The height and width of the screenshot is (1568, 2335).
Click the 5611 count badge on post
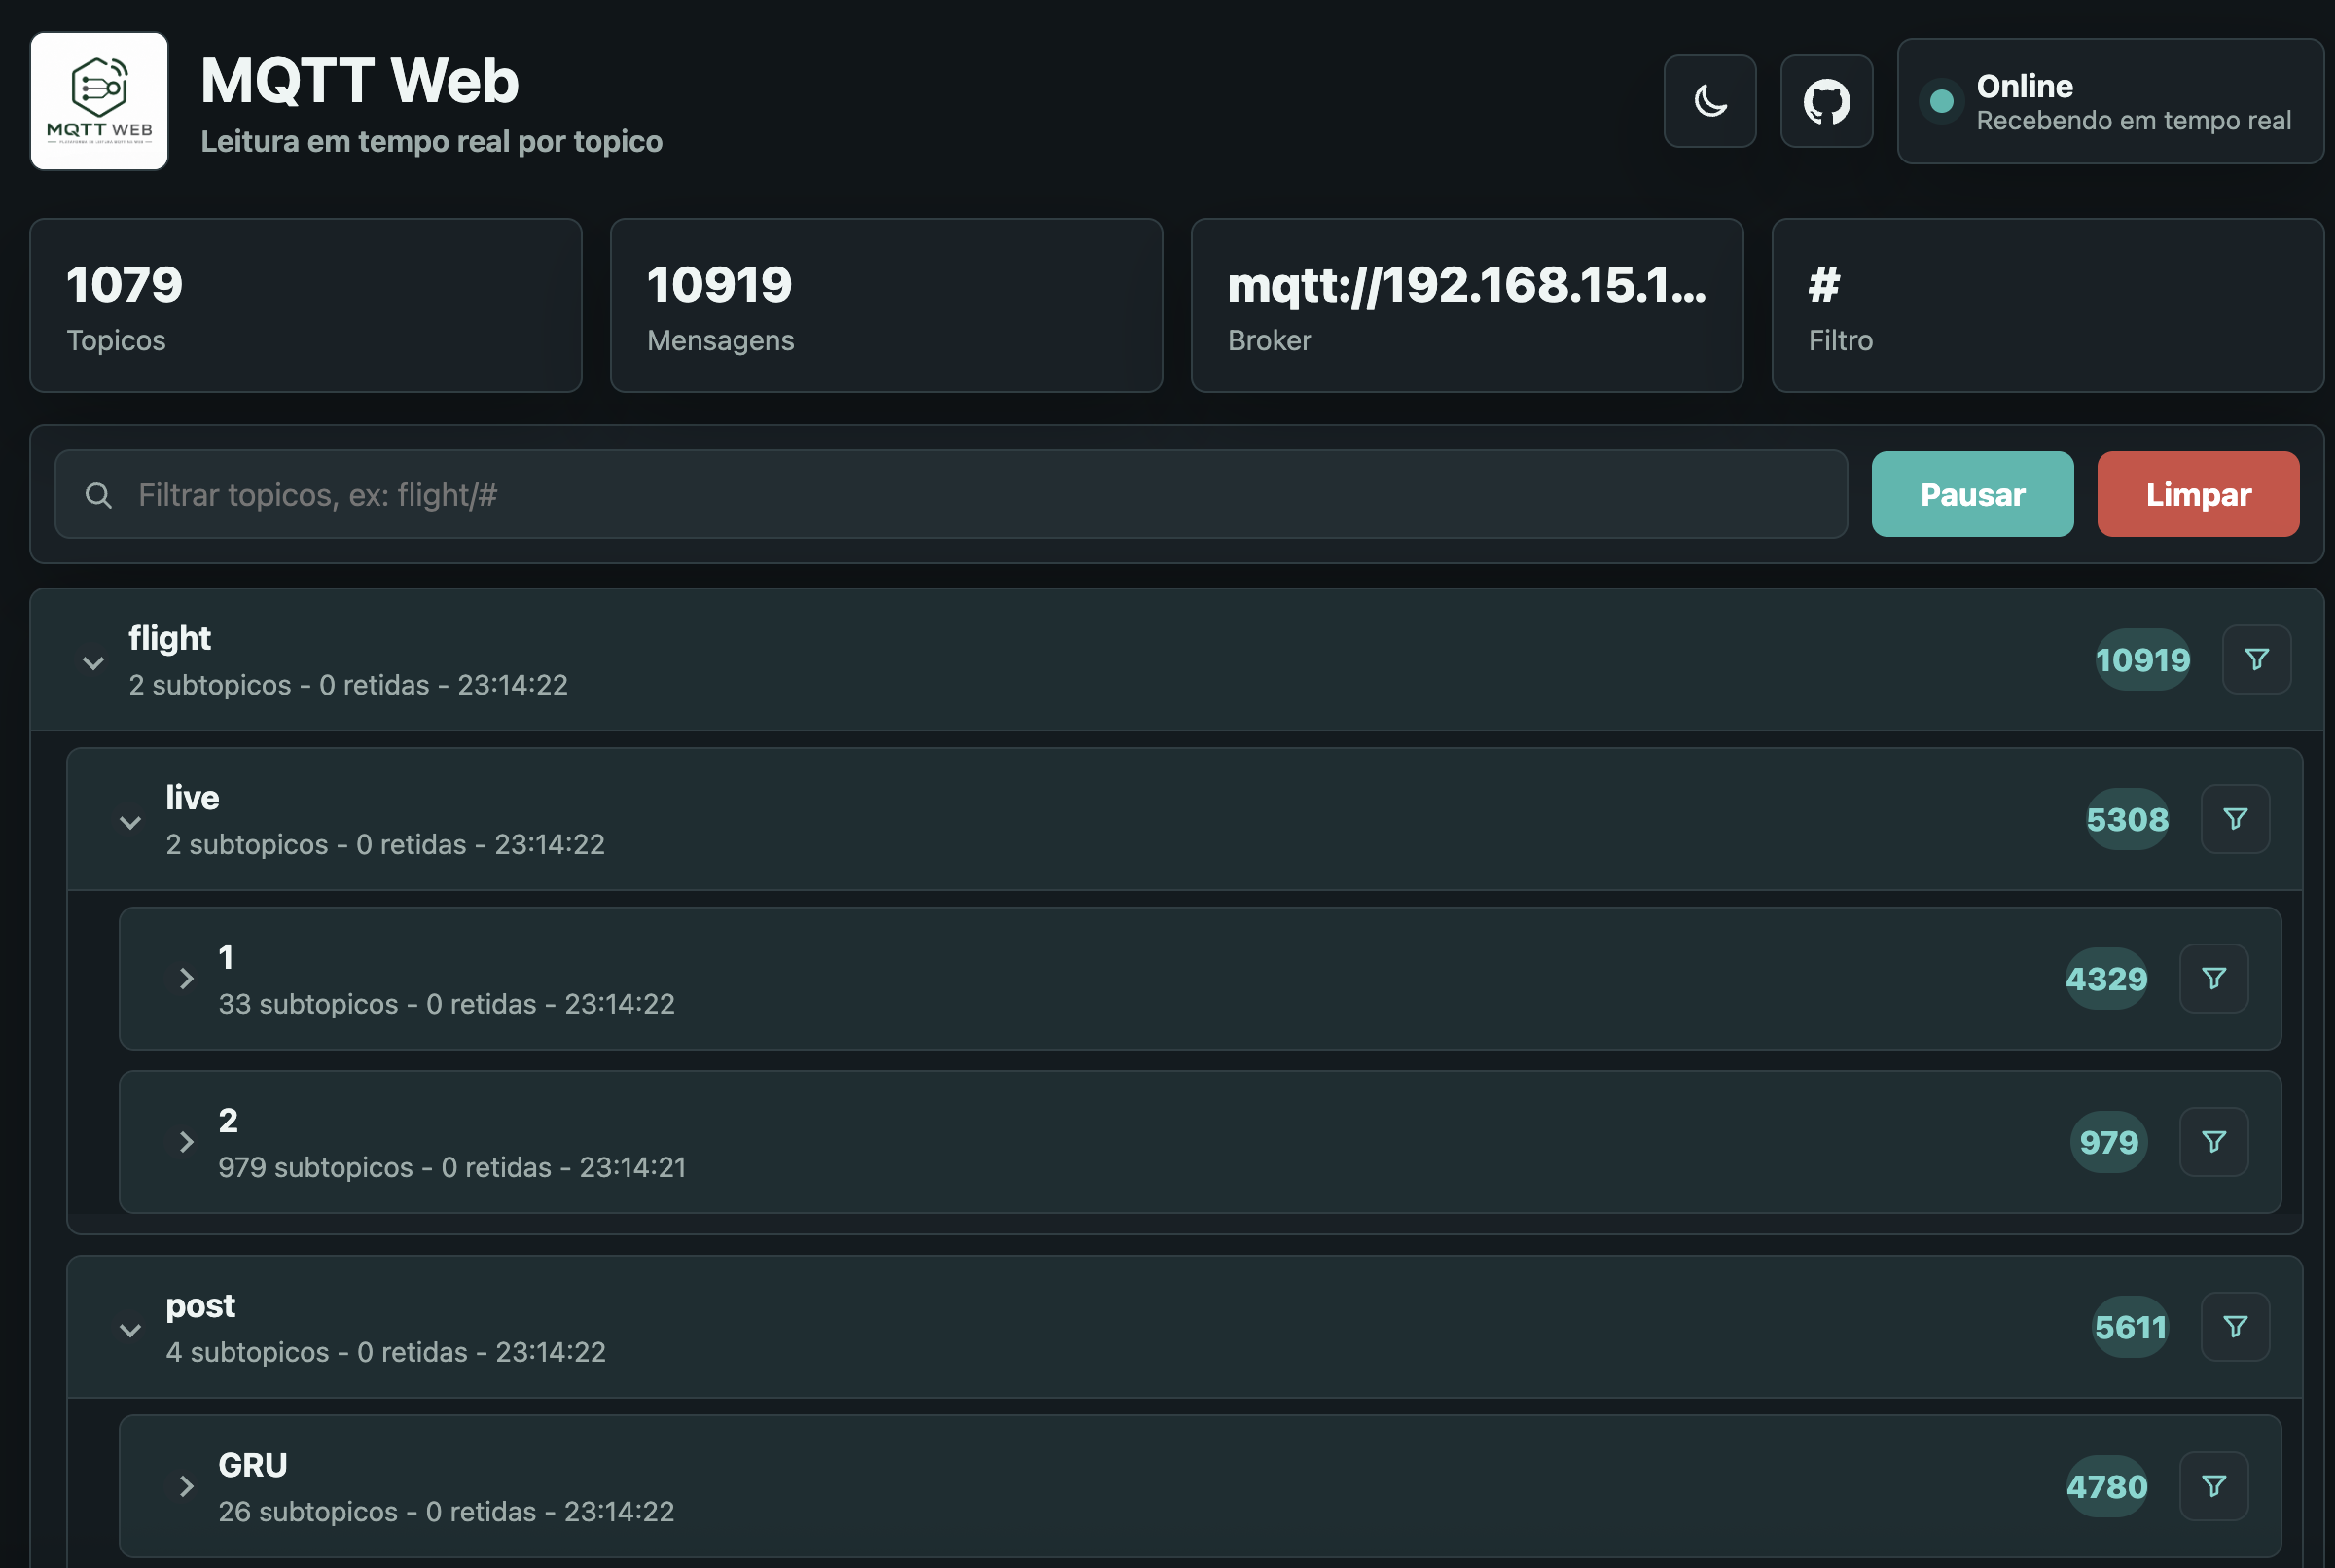coord(2130,1326)
